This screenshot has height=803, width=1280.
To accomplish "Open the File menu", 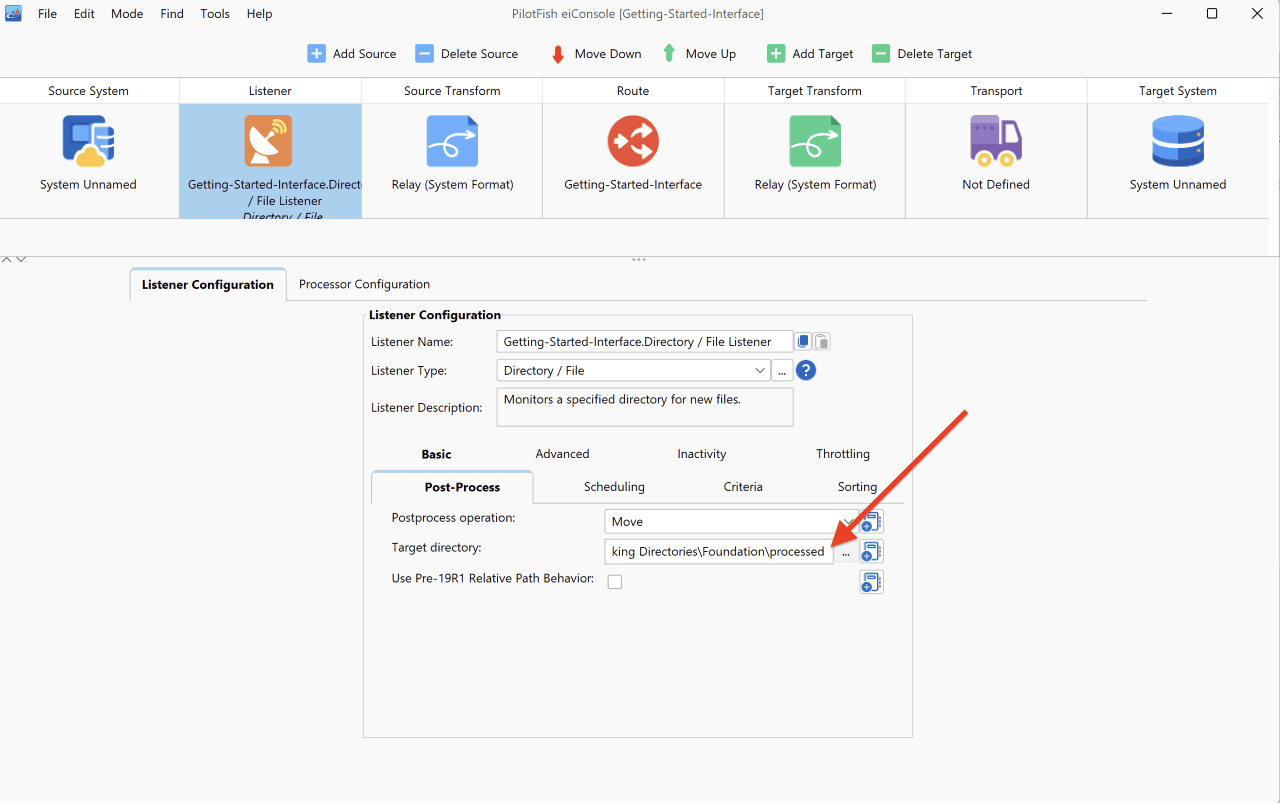I will click(x=47, y=14).
